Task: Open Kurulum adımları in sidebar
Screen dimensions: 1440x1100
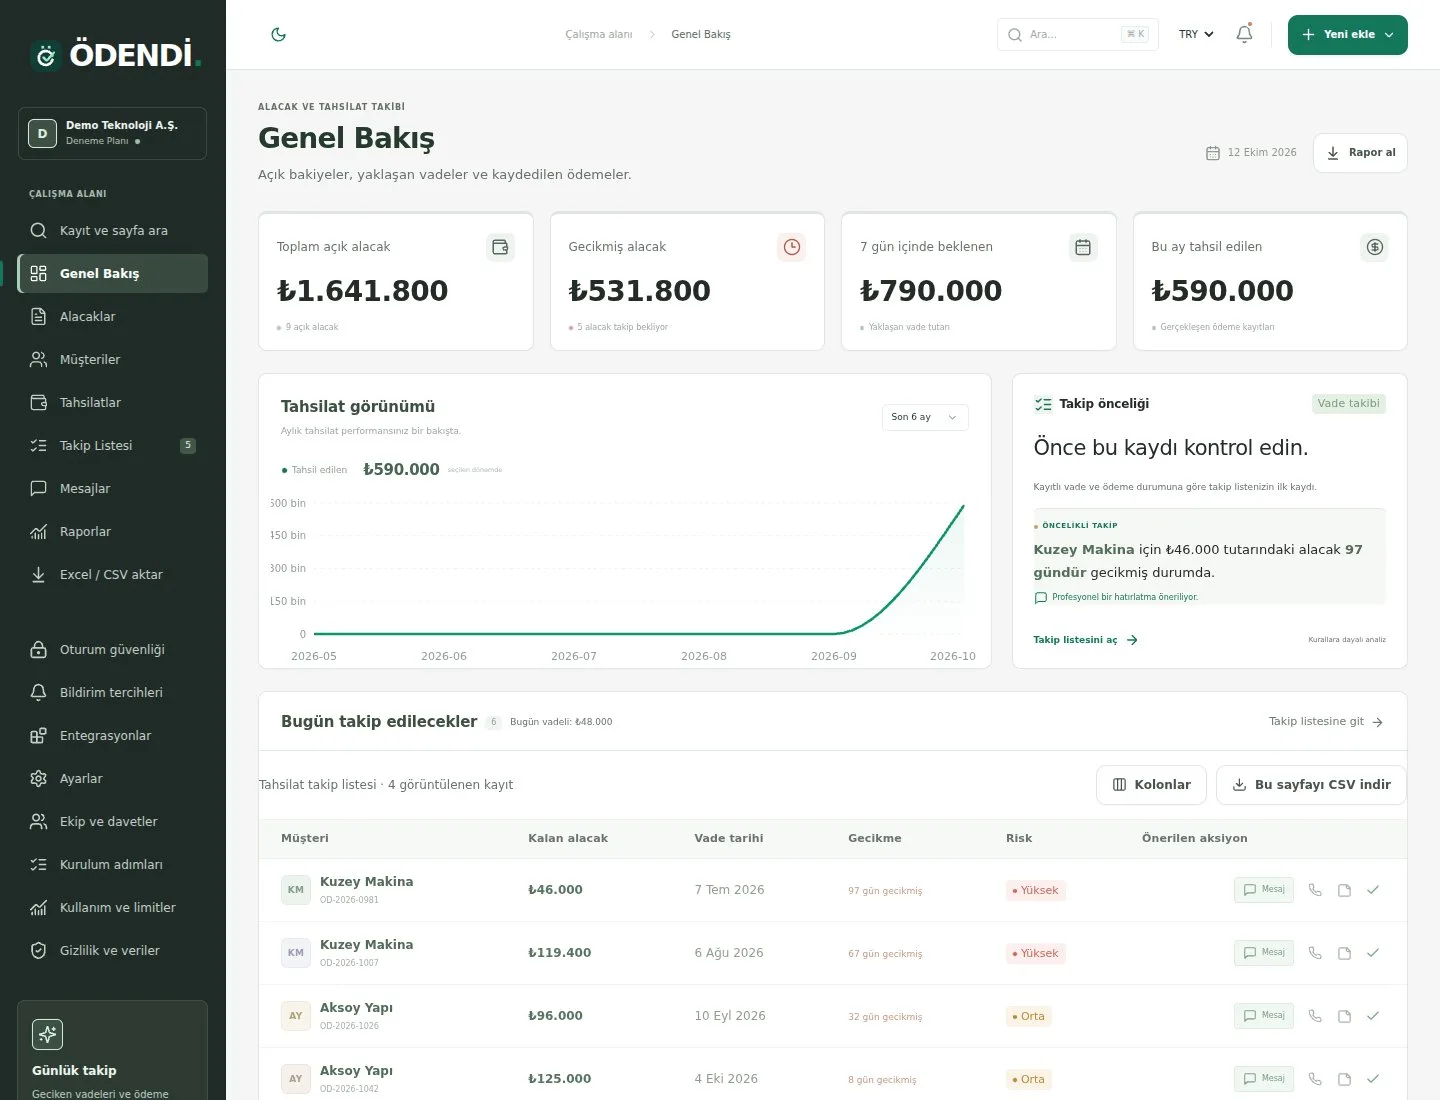Action: (112, 864)
